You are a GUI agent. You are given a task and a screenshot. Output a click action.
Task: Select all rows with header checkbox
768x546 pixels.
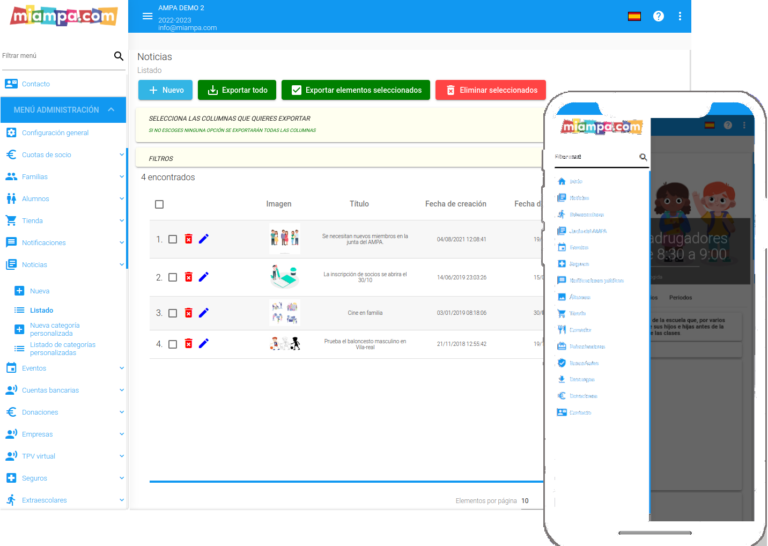pyautogui.click(x=159, y=205)
